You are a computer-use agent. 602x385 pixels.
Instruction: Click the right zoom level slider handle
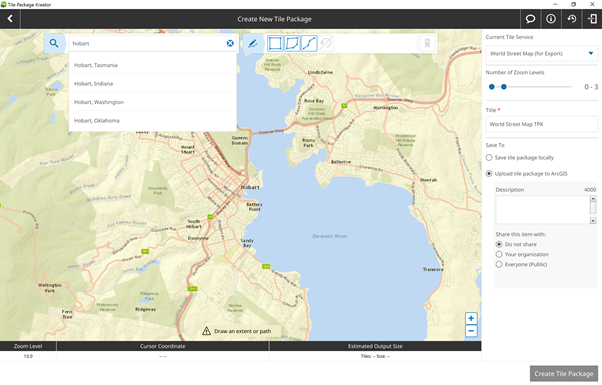pos(504,87)
